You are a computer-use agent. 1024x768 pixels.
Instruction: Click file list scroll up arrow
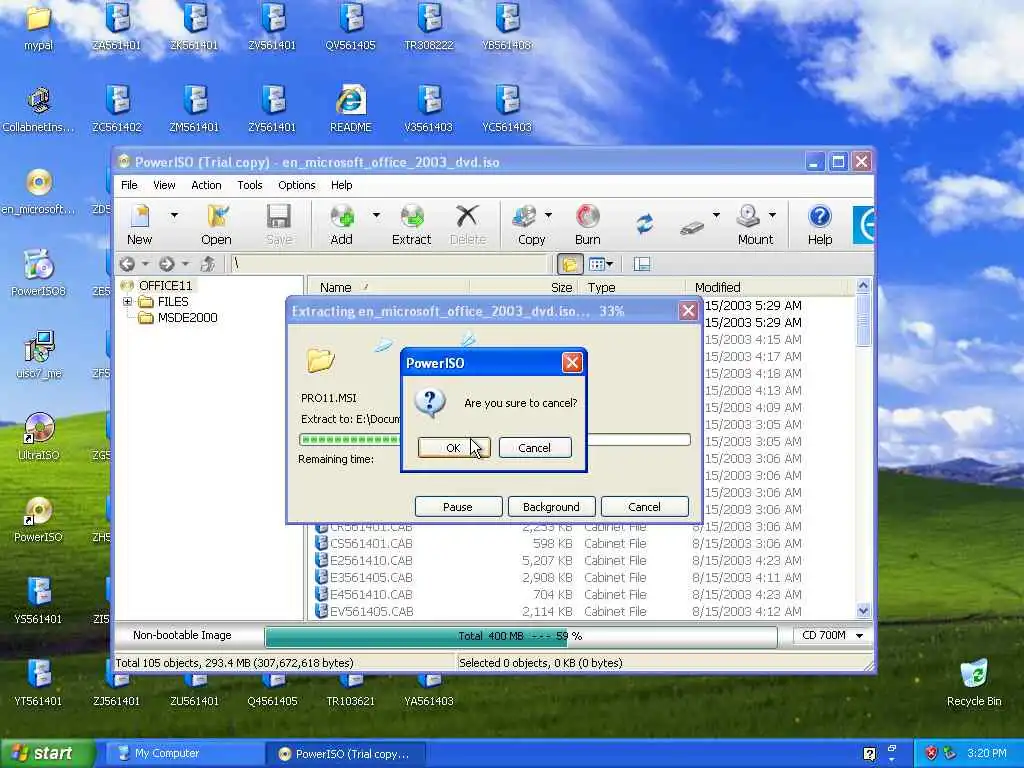pos(863,285)
